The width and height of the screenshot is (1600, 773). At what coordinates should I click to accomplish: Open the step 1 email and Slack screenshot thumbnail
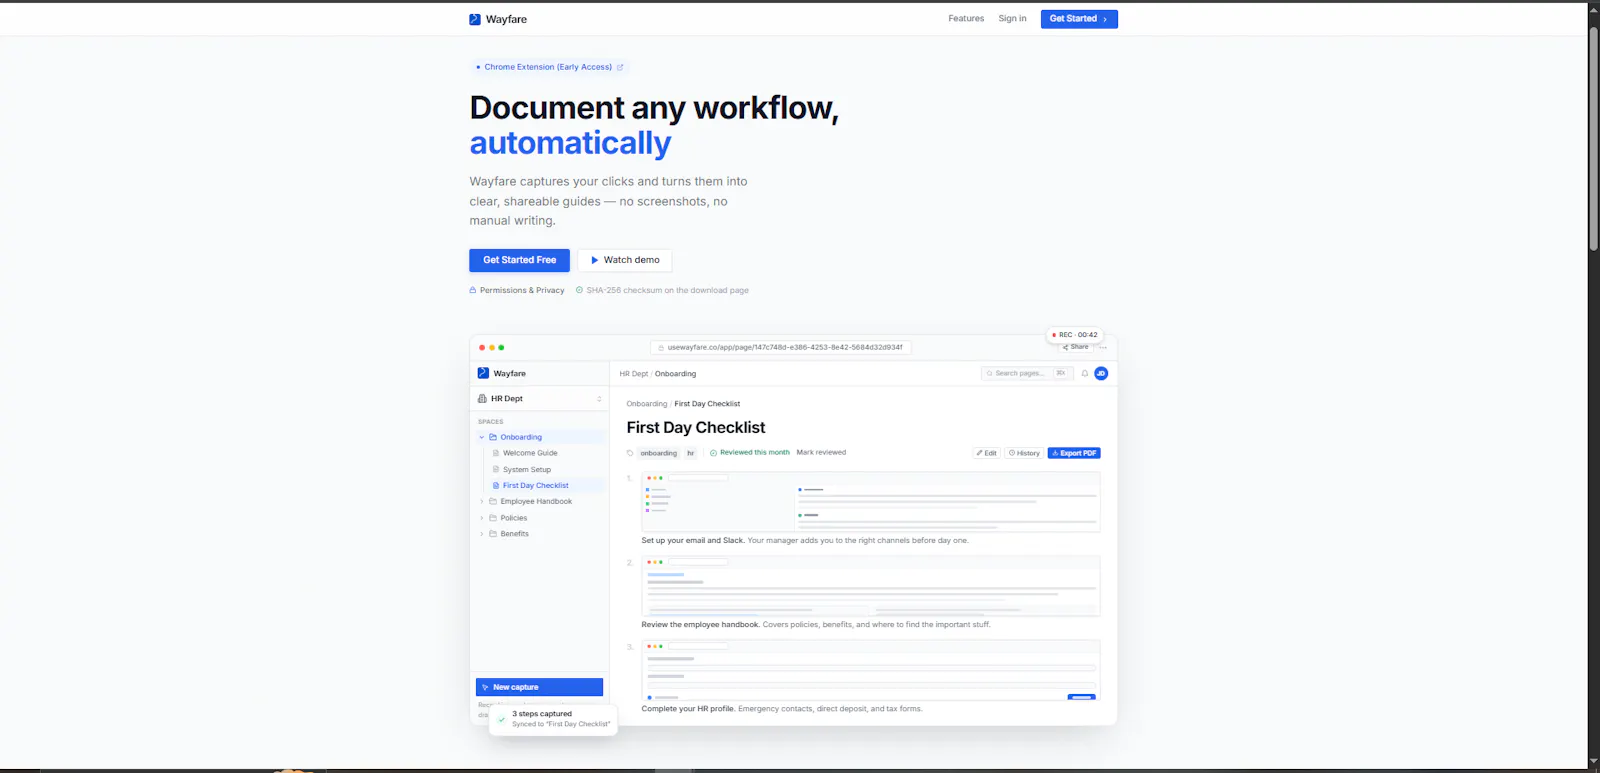870,502
